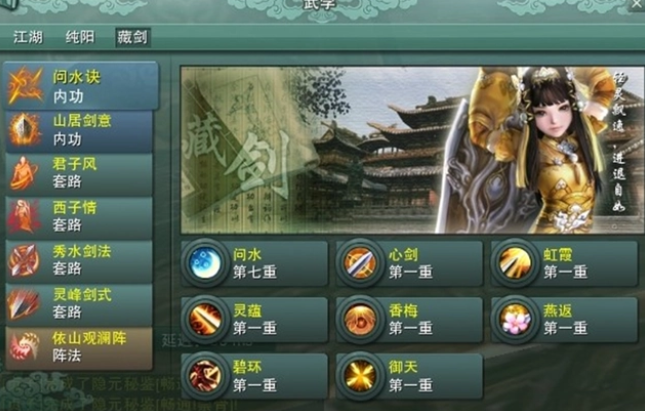Open the 灵峰剑式 套路 entry
Screen dimensions: 645x411
pos(79,304)
